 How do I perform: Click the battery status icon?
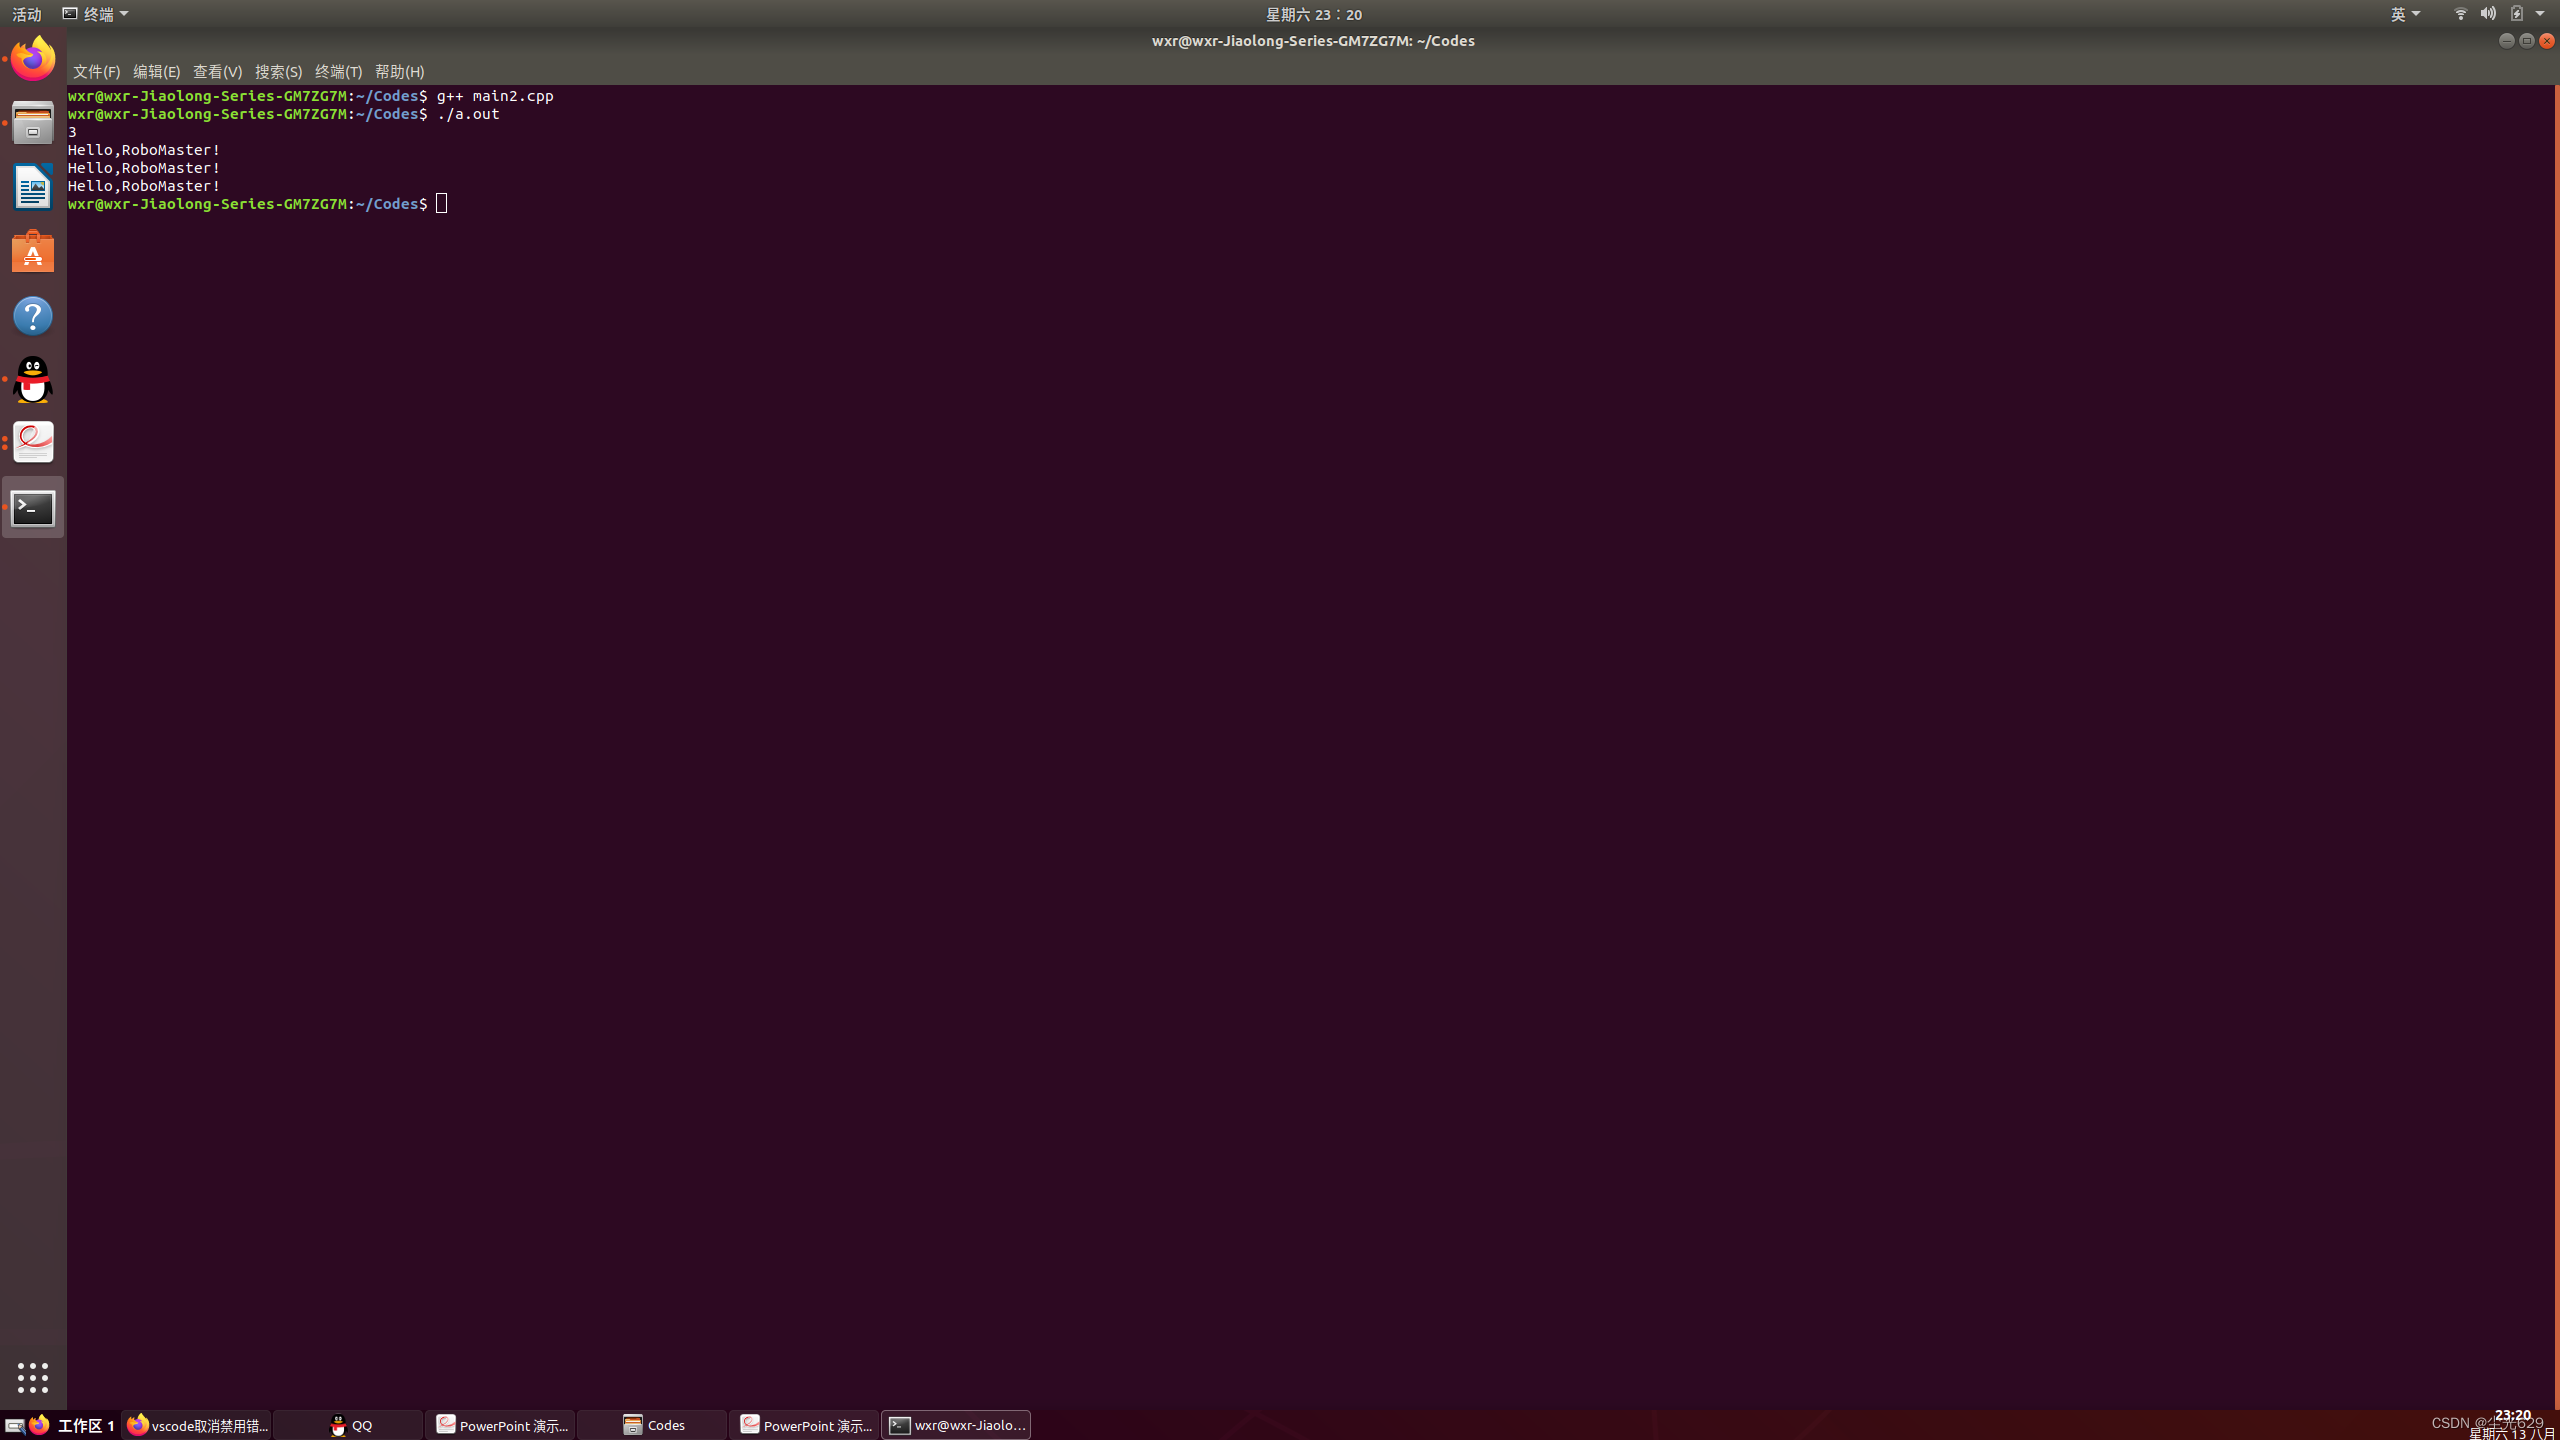tap(2517, 14)
